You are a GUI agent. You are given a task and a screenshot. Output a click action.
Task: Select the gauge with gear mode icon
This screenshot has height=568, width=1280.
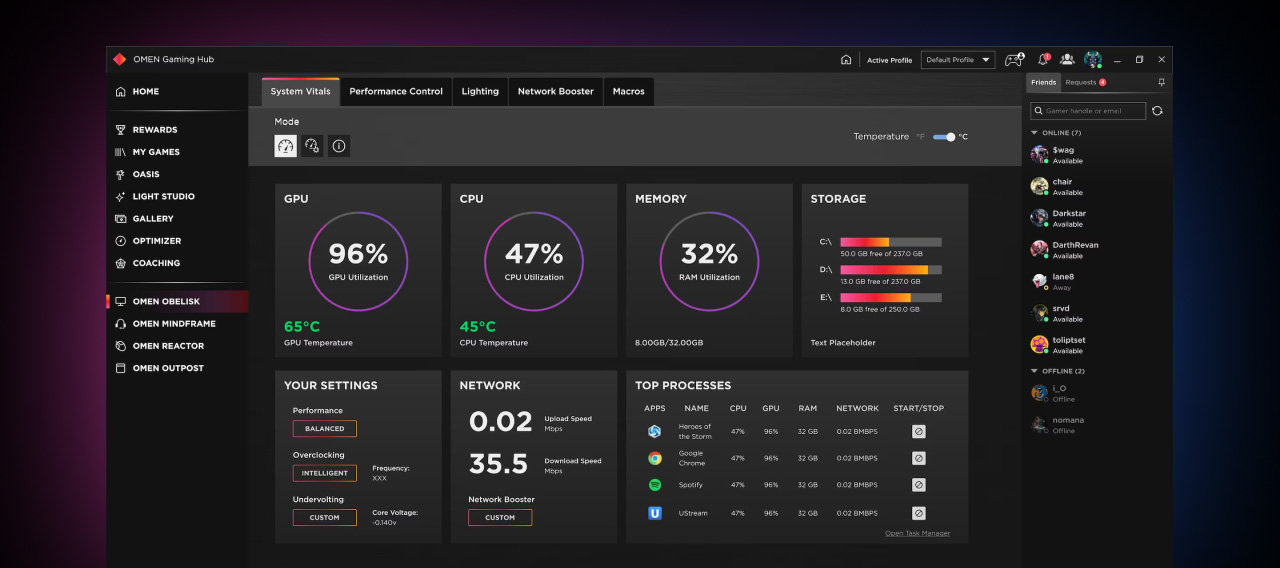coord(312,146)
